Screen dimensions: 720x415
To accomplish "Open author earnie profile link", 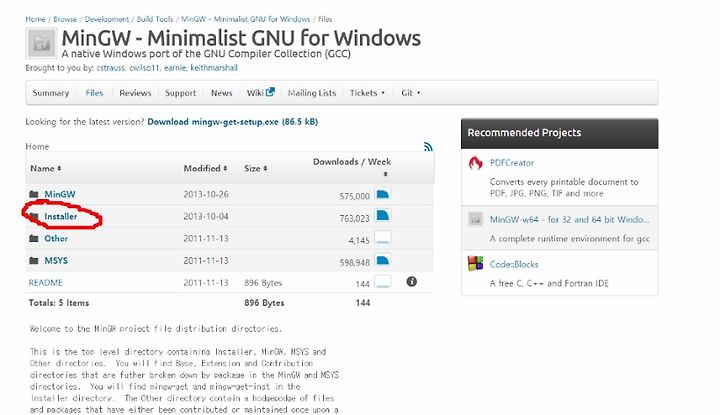I will coord(175,68).
